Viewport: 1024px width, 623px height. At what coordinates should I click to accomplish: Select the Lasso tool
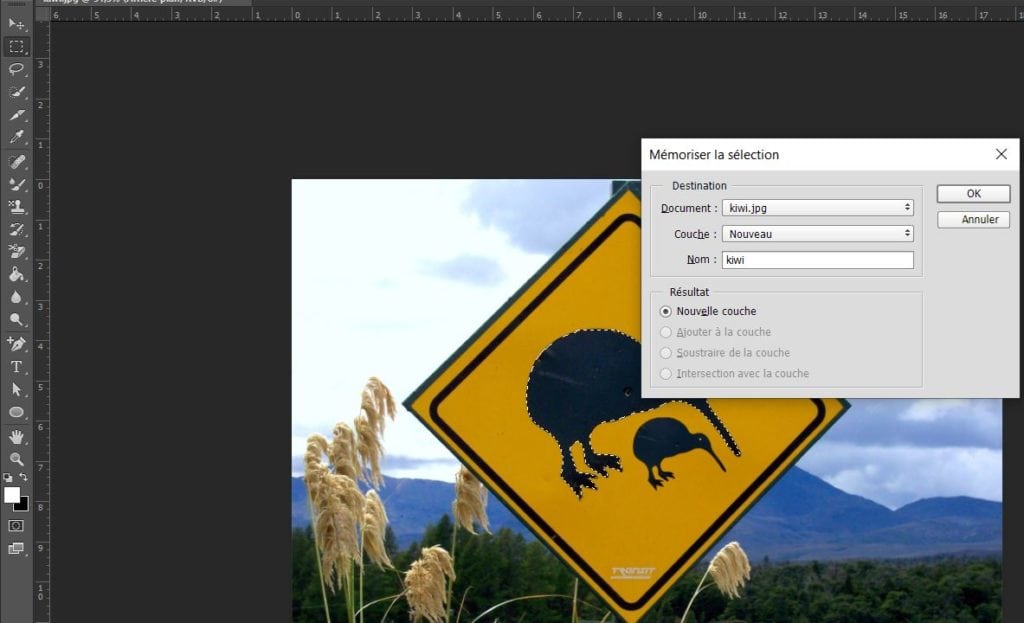point(16,69)
